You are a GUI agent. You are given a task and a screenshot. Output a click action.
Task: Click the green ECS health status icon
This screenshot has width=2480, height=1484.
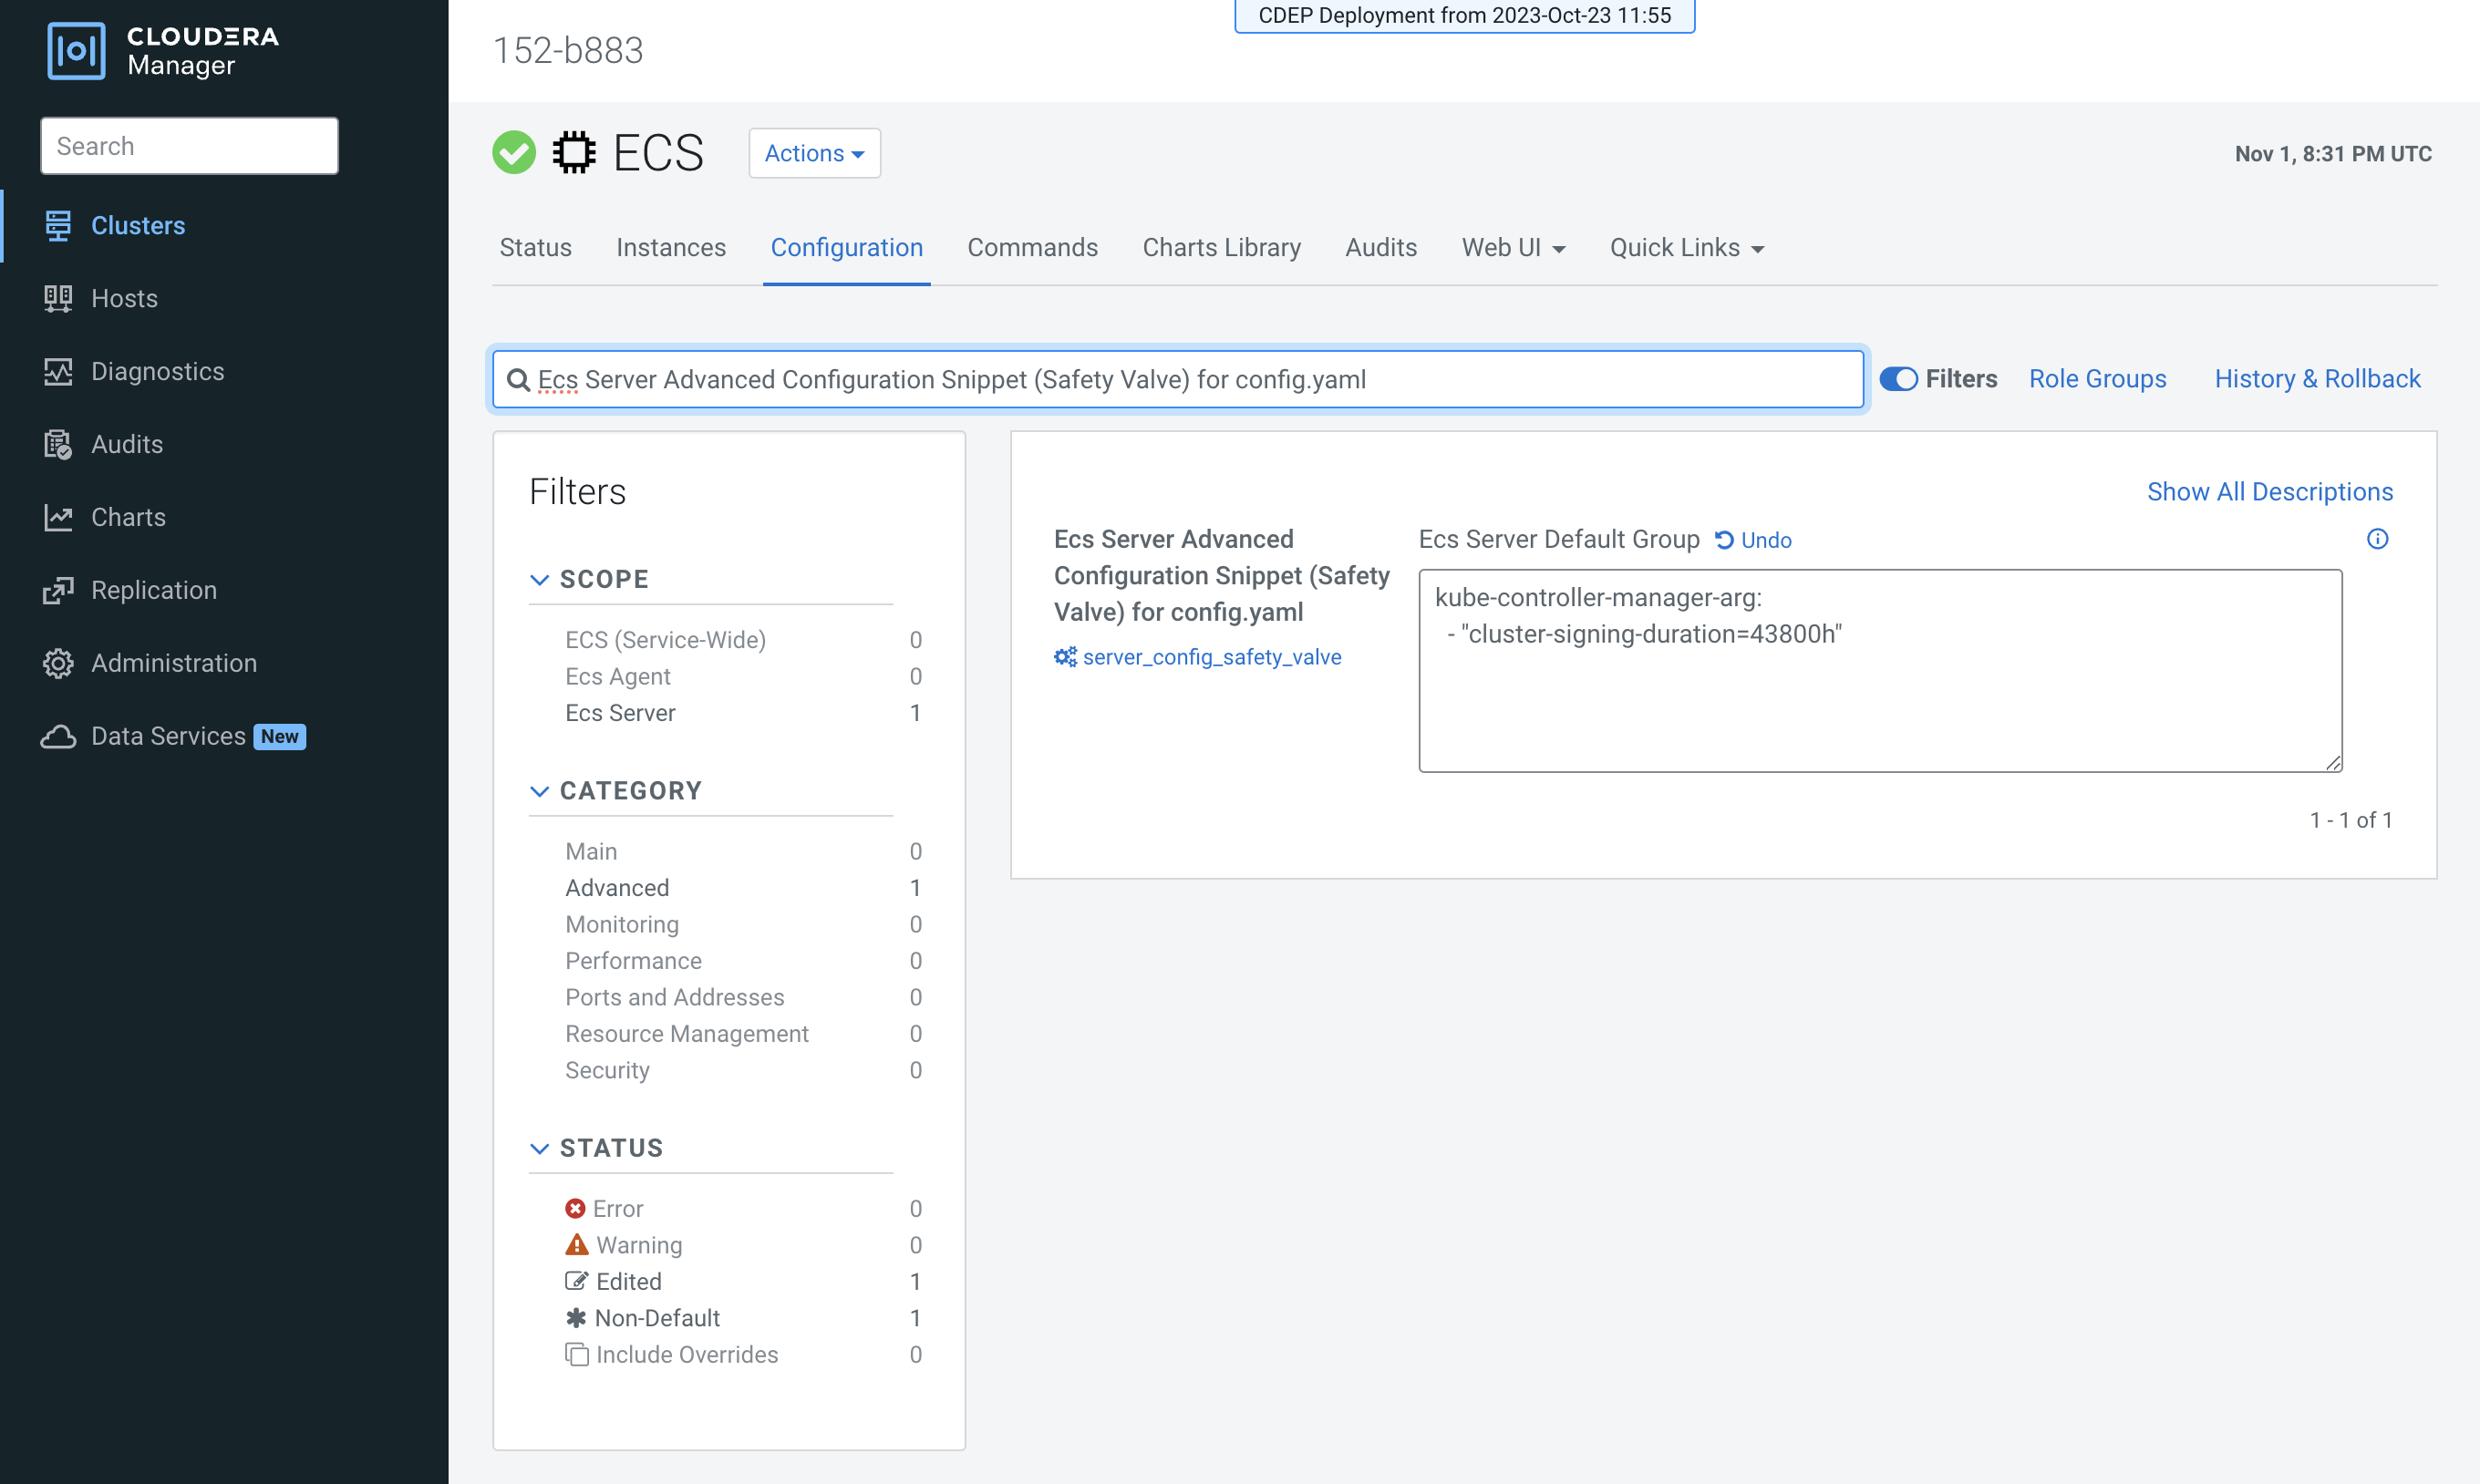(514, 153)
